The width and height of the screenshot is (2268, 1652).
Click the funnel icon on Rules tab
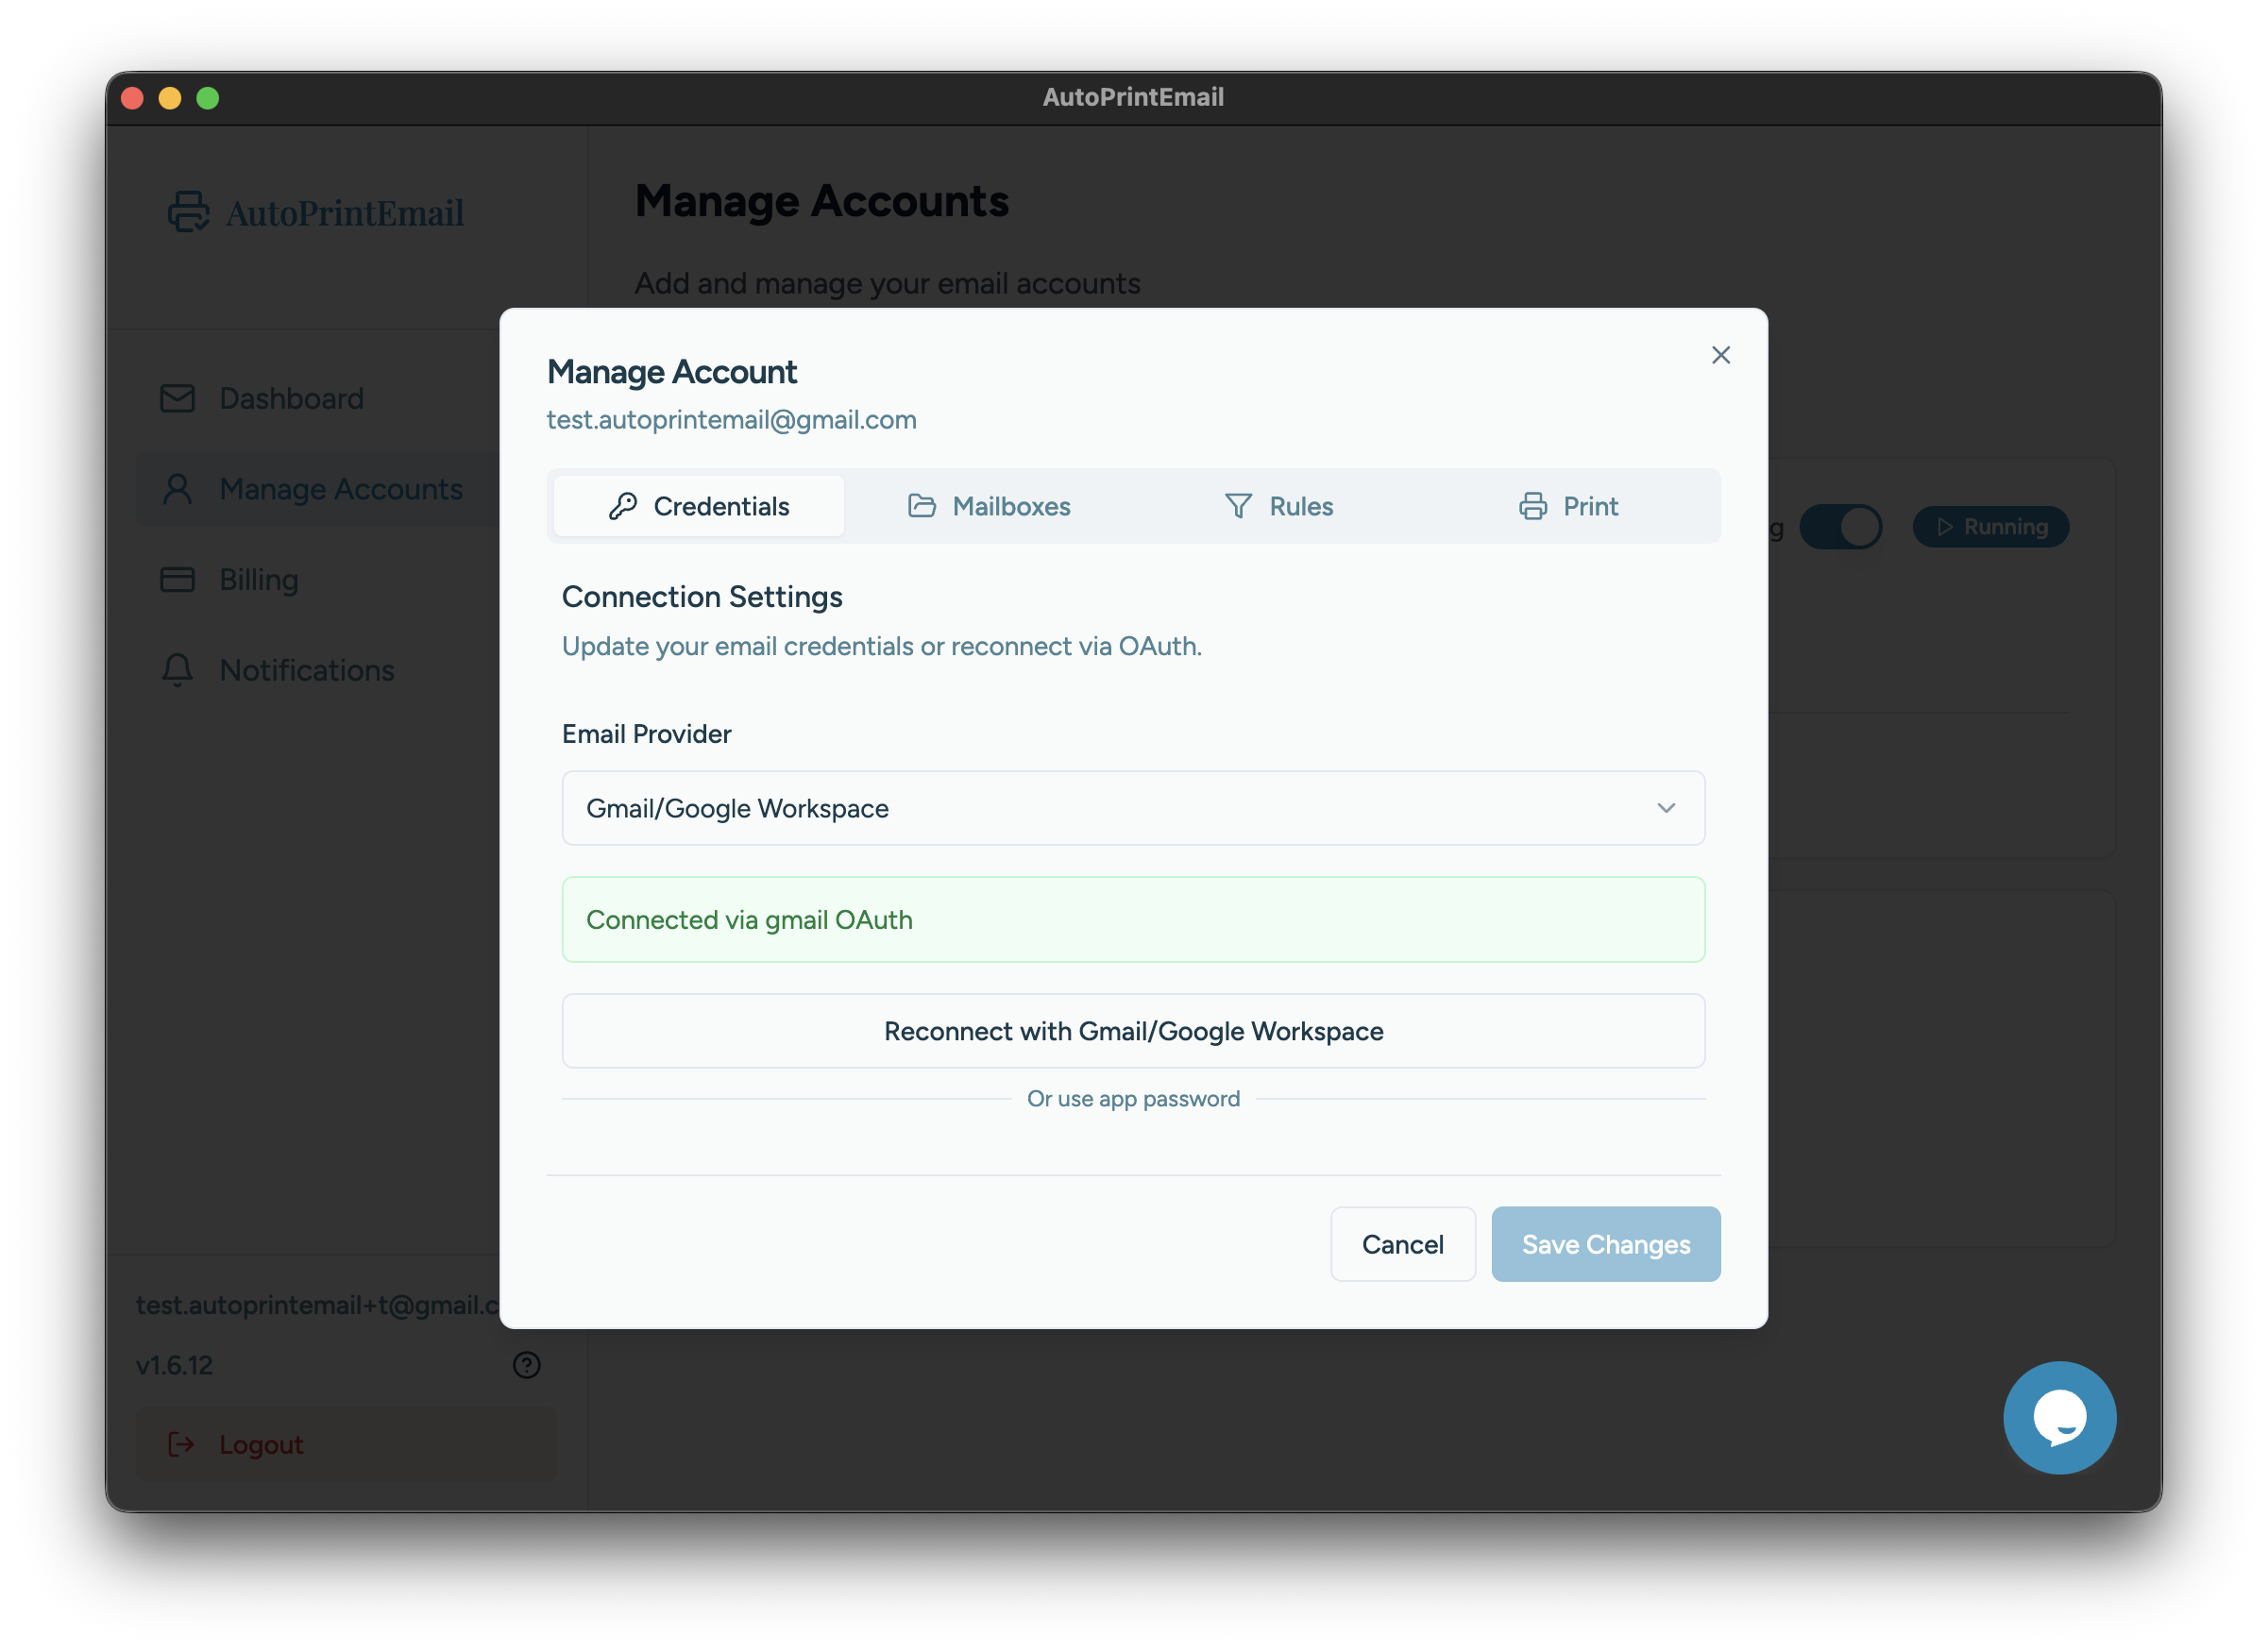tap(1238, 507)
